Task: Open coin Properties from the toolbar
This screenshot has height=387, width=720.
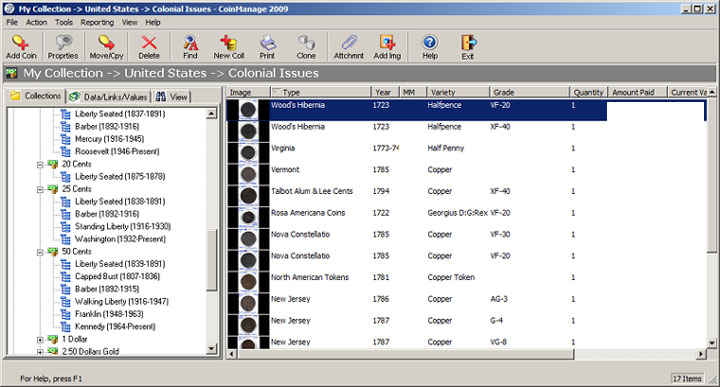Action: coord(63,47)
